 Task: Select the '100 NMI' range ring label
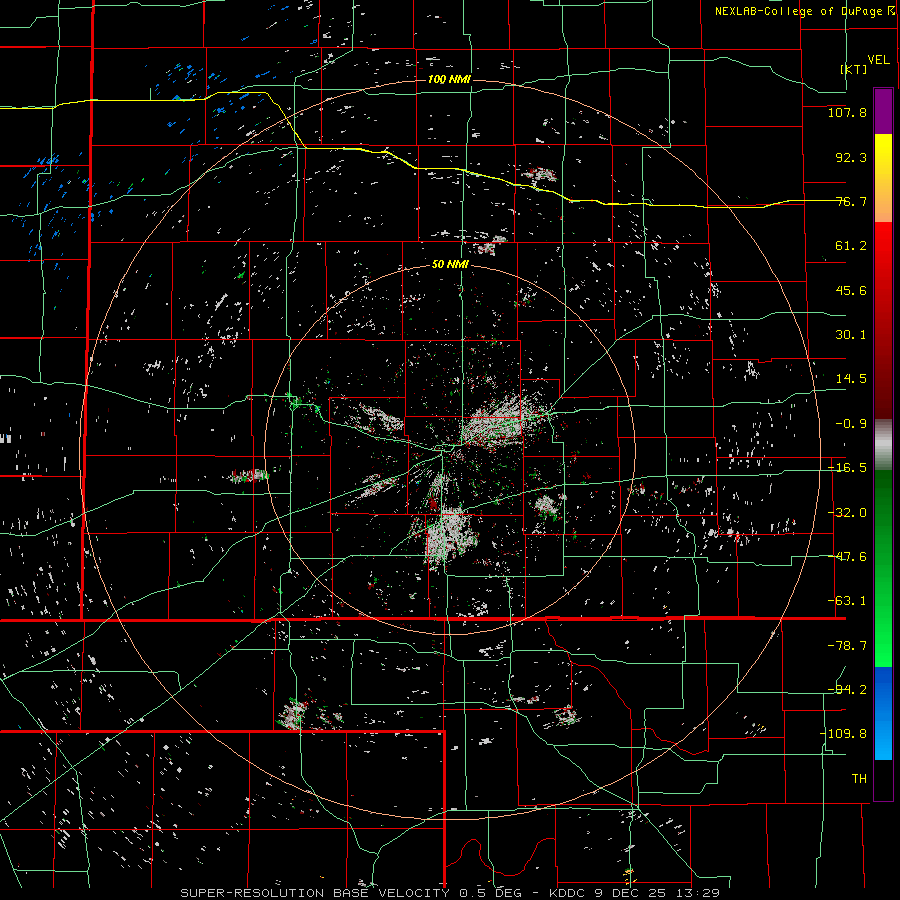click(x=449, y=79)
